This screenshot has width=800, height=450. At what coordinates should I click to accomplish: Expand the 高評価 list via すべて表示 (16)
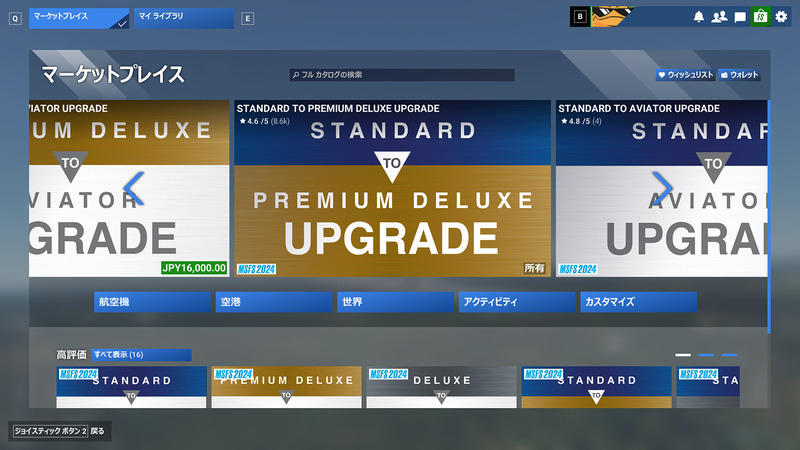(141, 355)
